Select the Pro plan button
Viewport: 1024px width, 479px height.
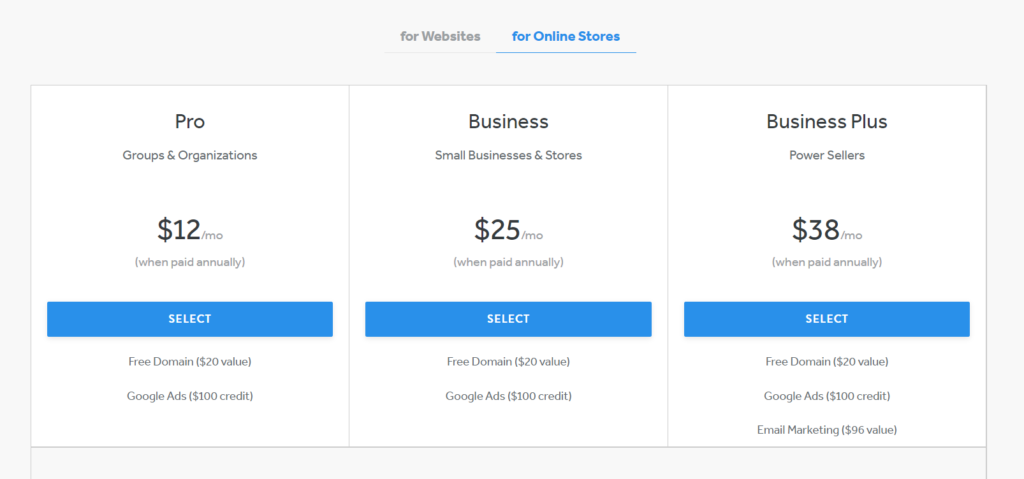(190, 319)
